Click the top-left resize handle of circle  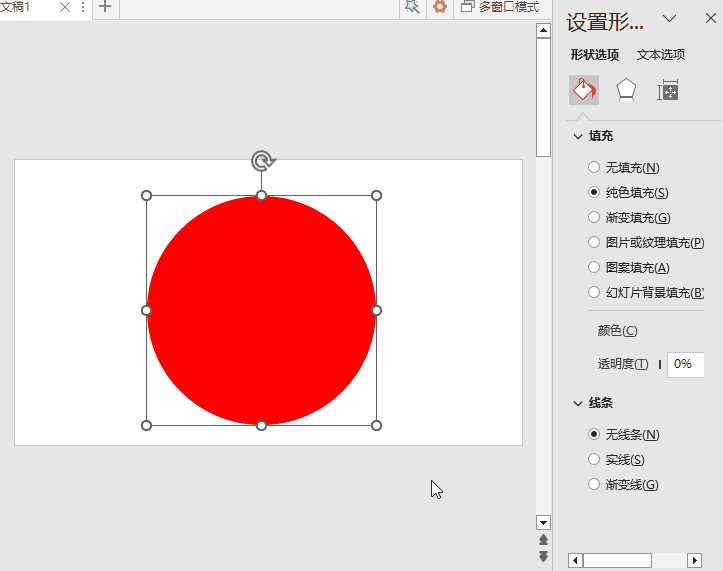[x=146, y=196]
